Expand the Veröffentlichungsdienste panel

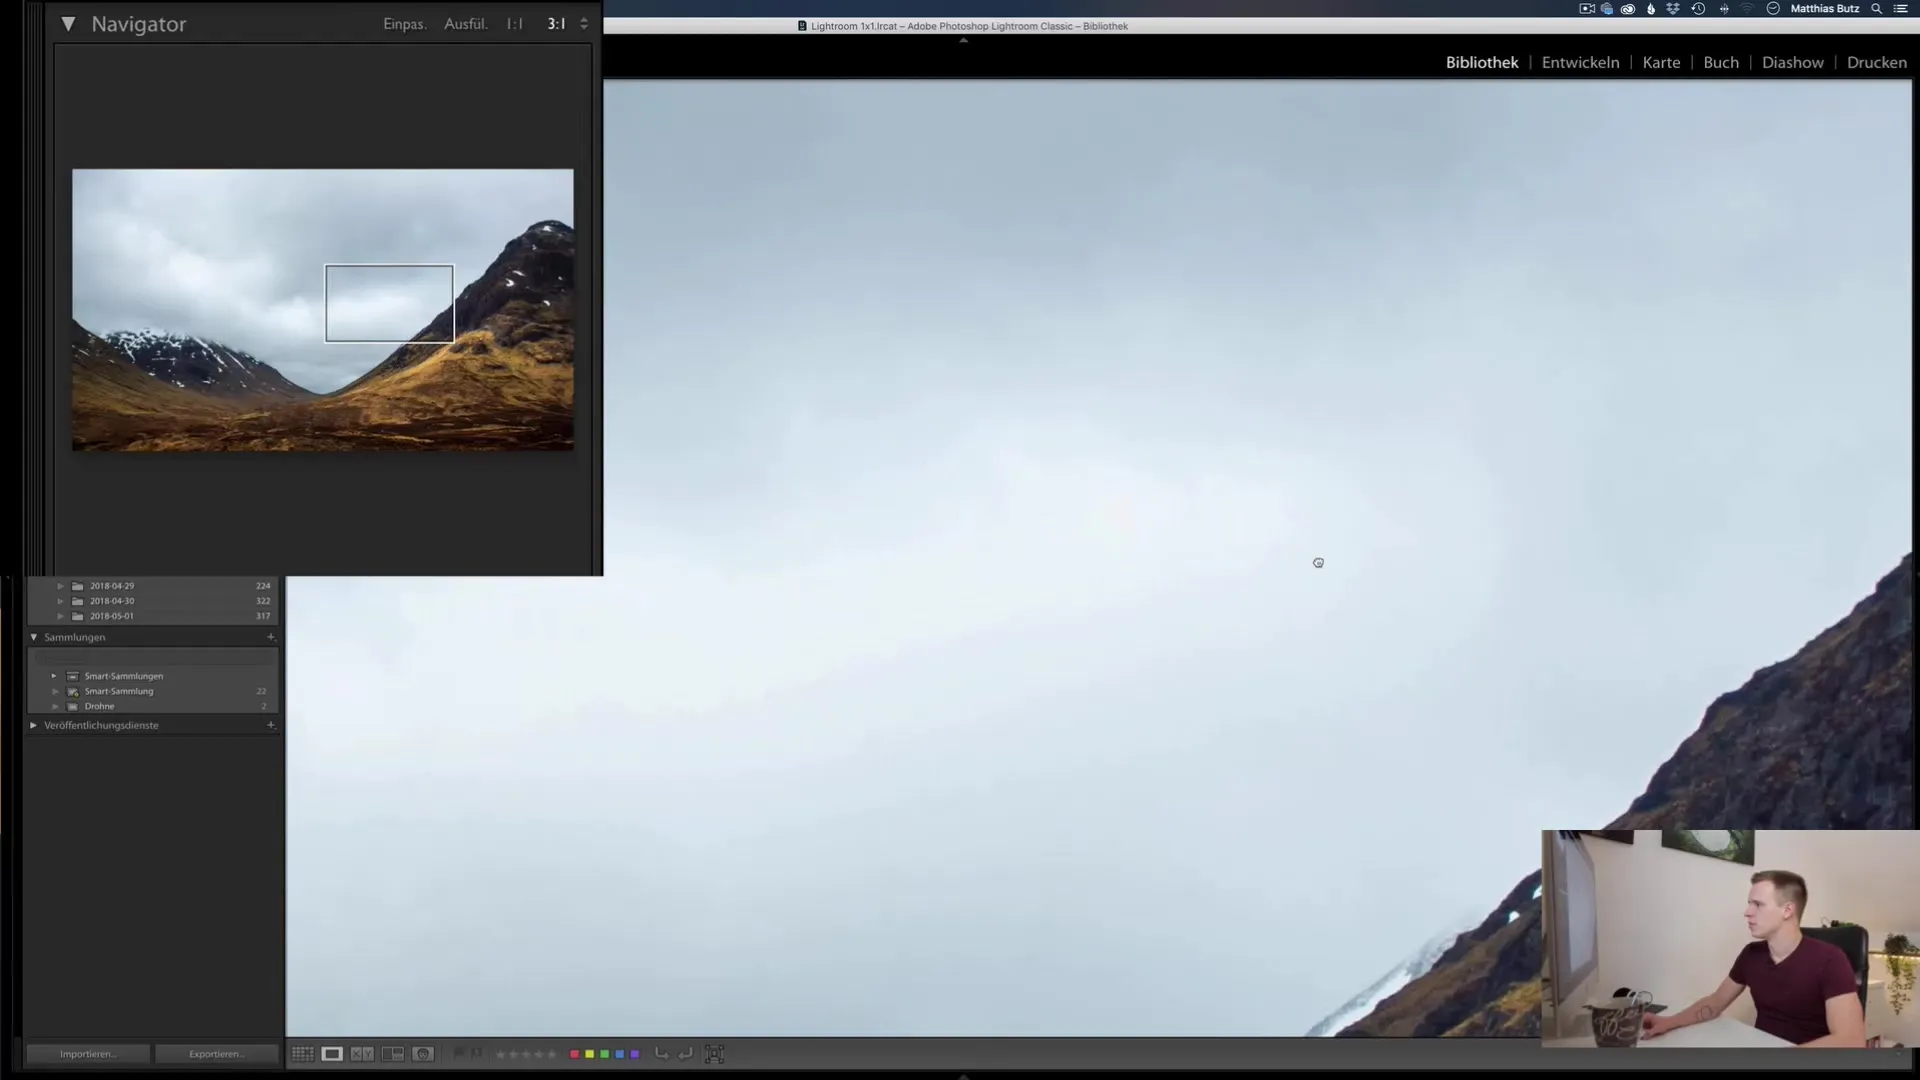34,725
